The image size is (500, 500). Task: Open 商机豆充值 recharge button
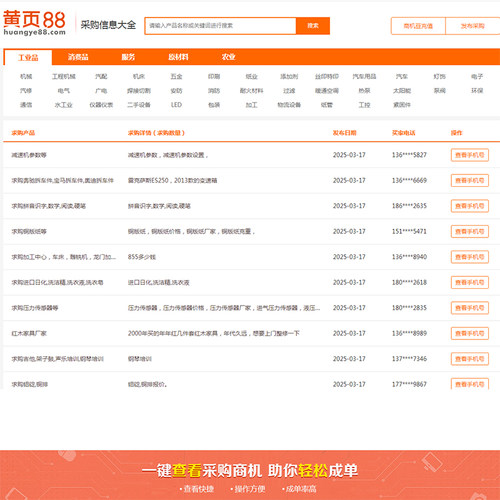(x=418, y=26)
